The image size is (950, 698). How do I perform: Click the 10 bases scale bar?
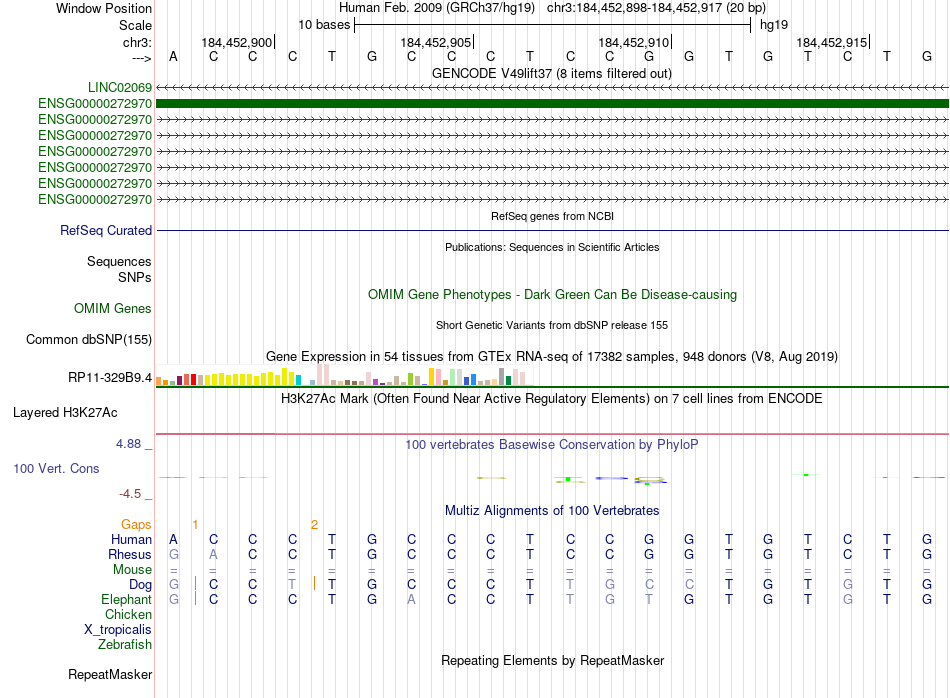pyautogui.click(x=553, y=25)
